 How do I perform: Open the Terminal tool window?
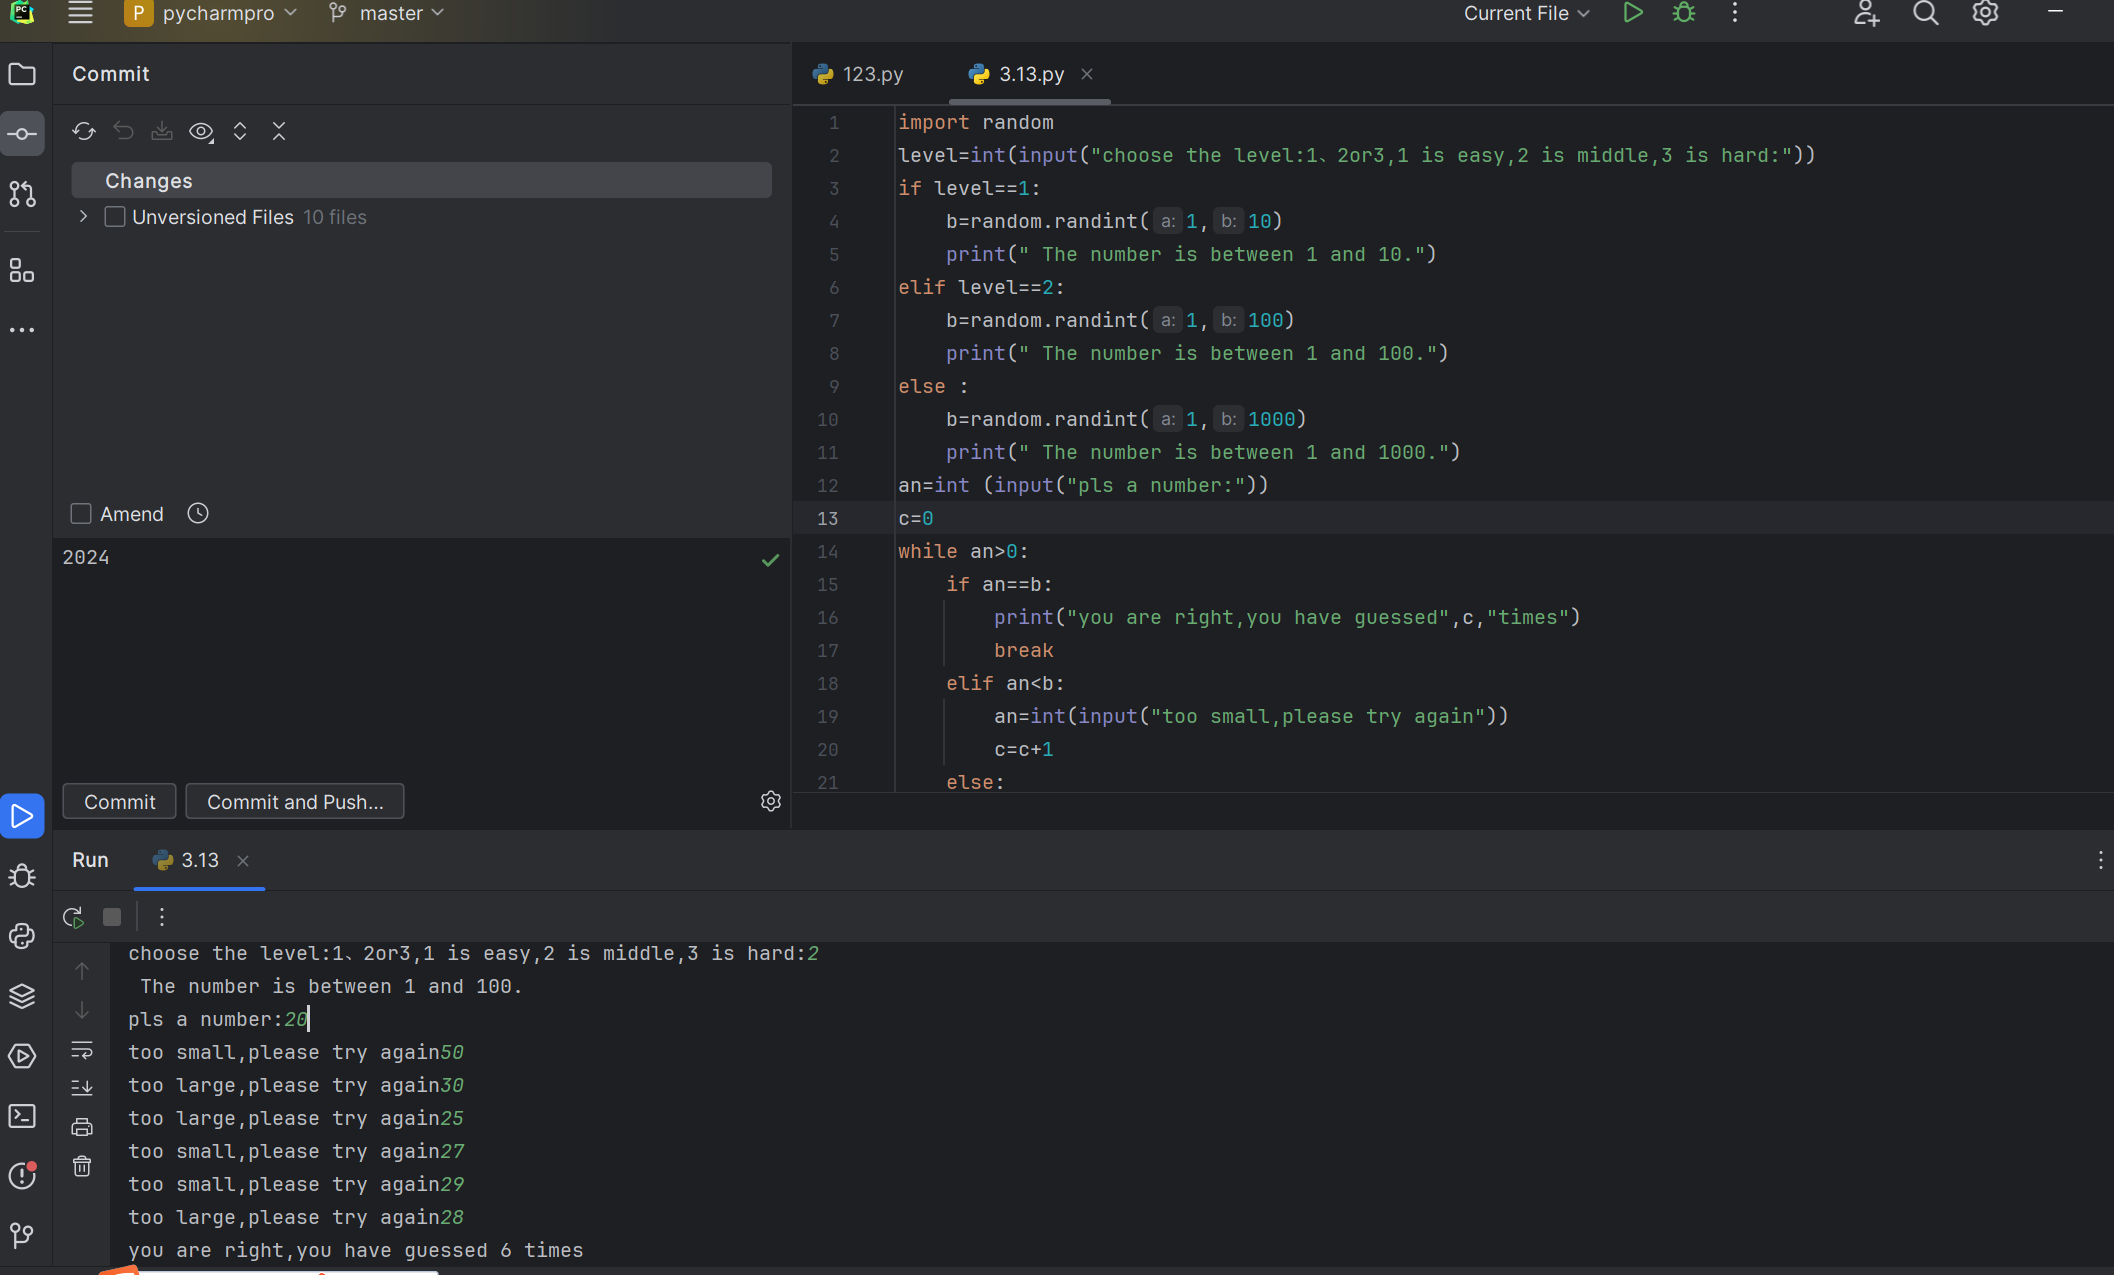pos(22,1116)
